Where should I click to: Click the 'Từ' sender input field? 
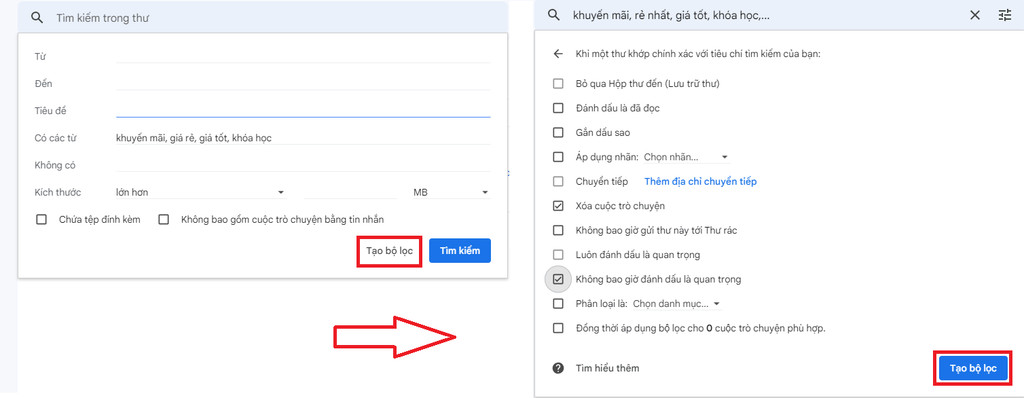click(x=303, y=56)
